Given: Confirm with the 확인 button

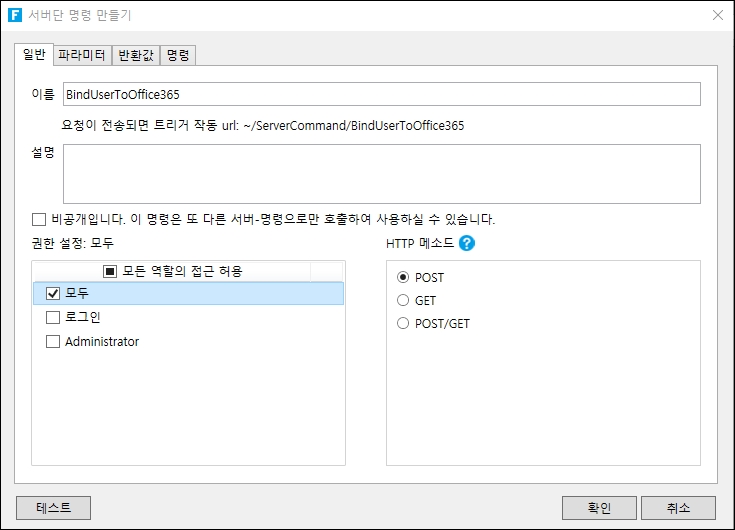Looking at the screenshot, I should 599,507.
